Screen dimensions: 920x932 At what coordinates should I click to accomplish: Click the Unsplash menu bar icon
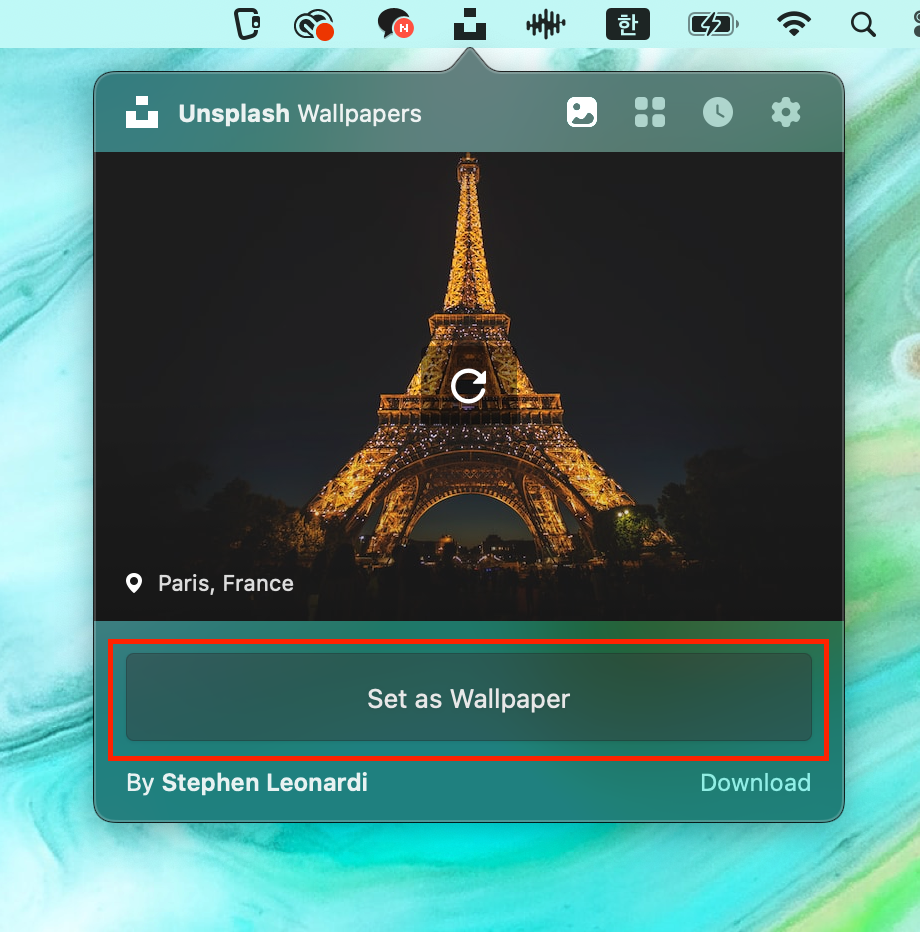tap(470, 24)
